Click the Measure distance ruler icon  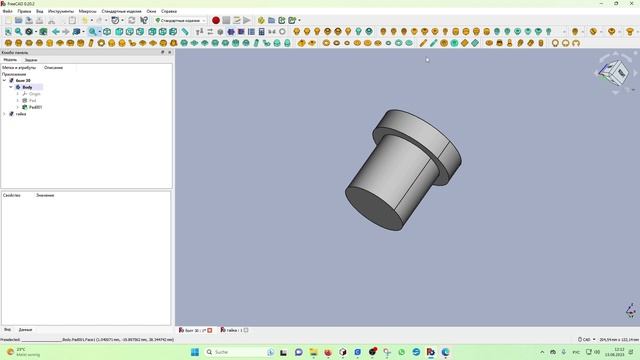click(185, 31)
